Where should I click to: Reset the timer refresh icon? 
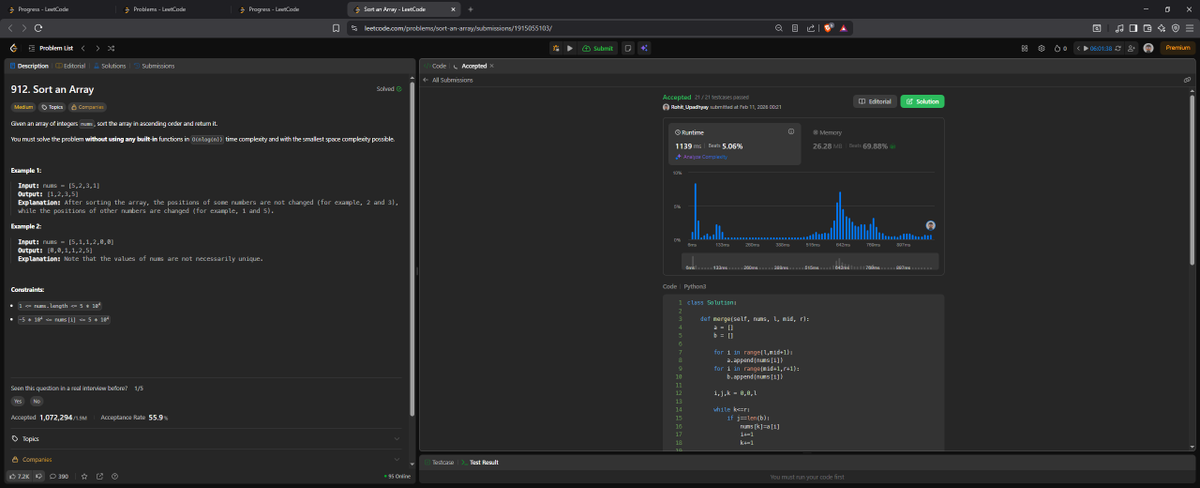[1118, 48]
